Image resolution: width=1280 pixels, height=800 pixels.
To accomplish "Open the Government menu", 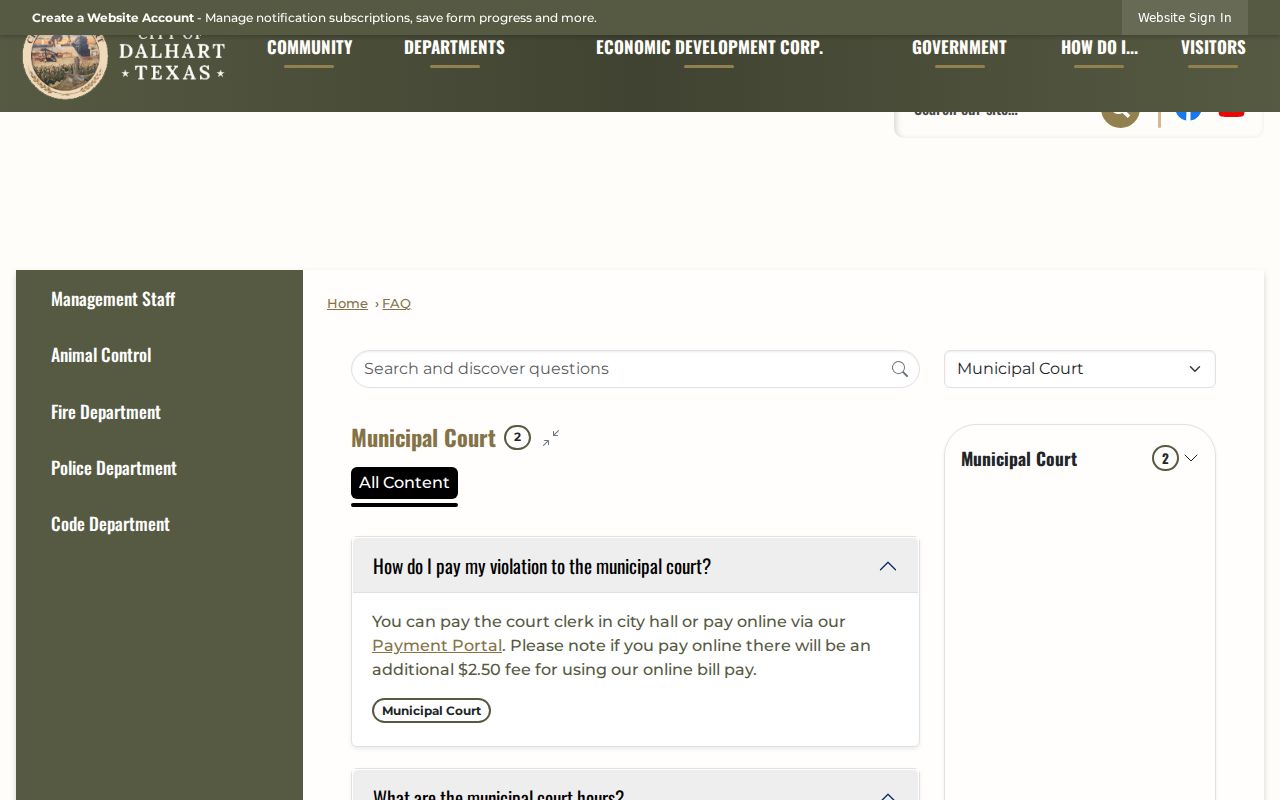I will tap(959, 48).
